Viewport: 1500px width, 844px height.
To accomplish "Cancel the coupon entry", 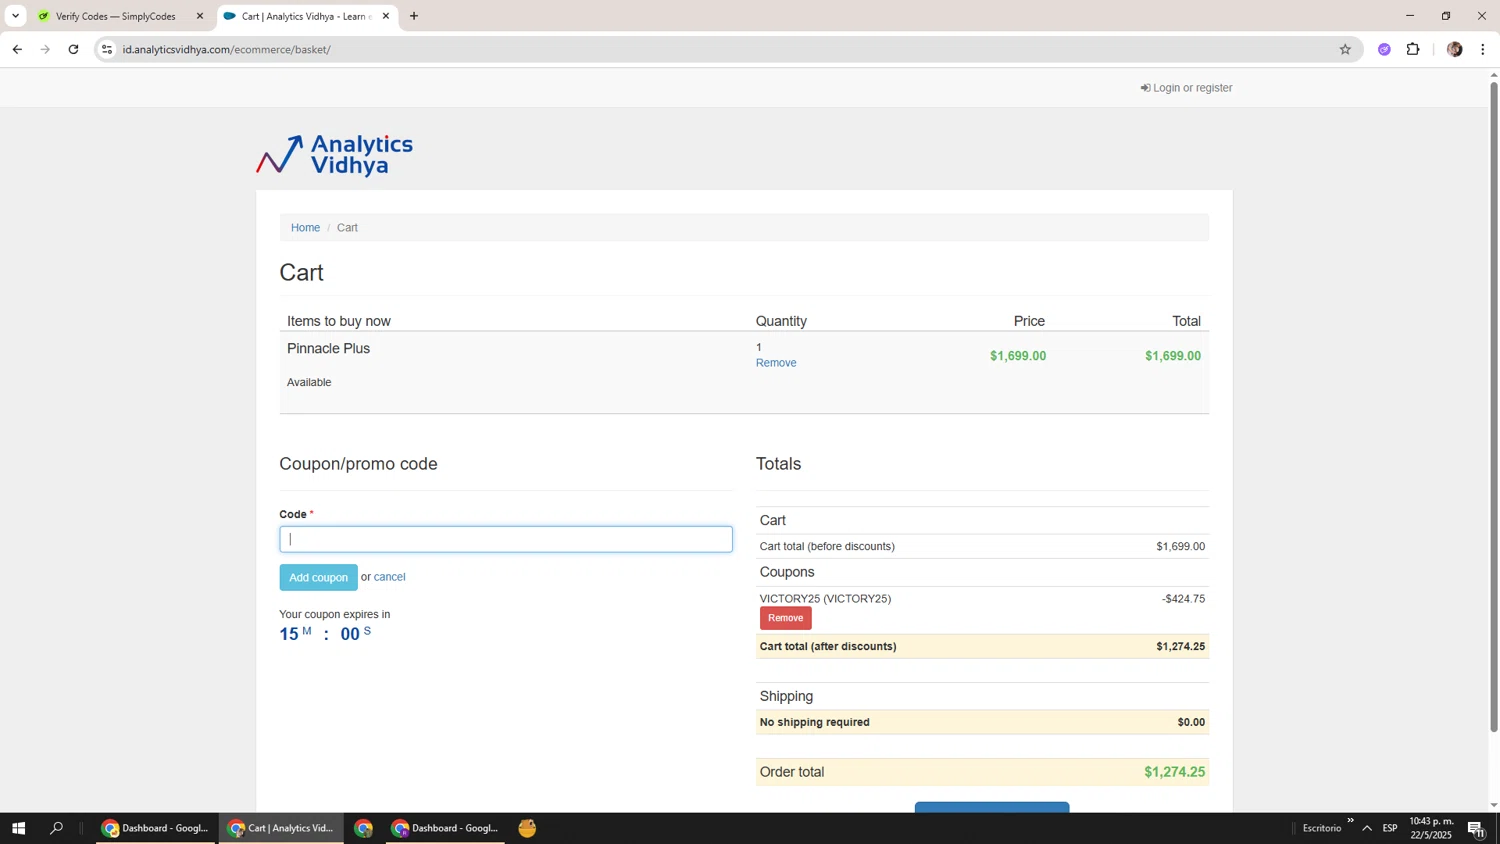I will (x=389, y=577).
